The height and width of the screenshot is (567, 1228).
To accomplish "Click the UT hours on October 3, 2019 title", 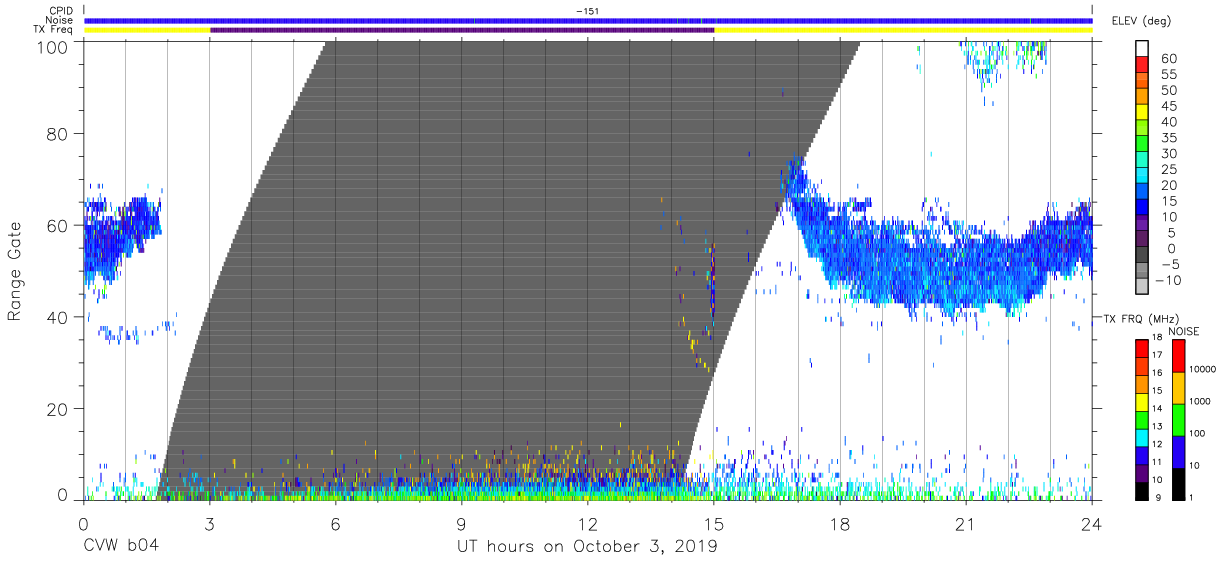I will click(x=587, y=546).
